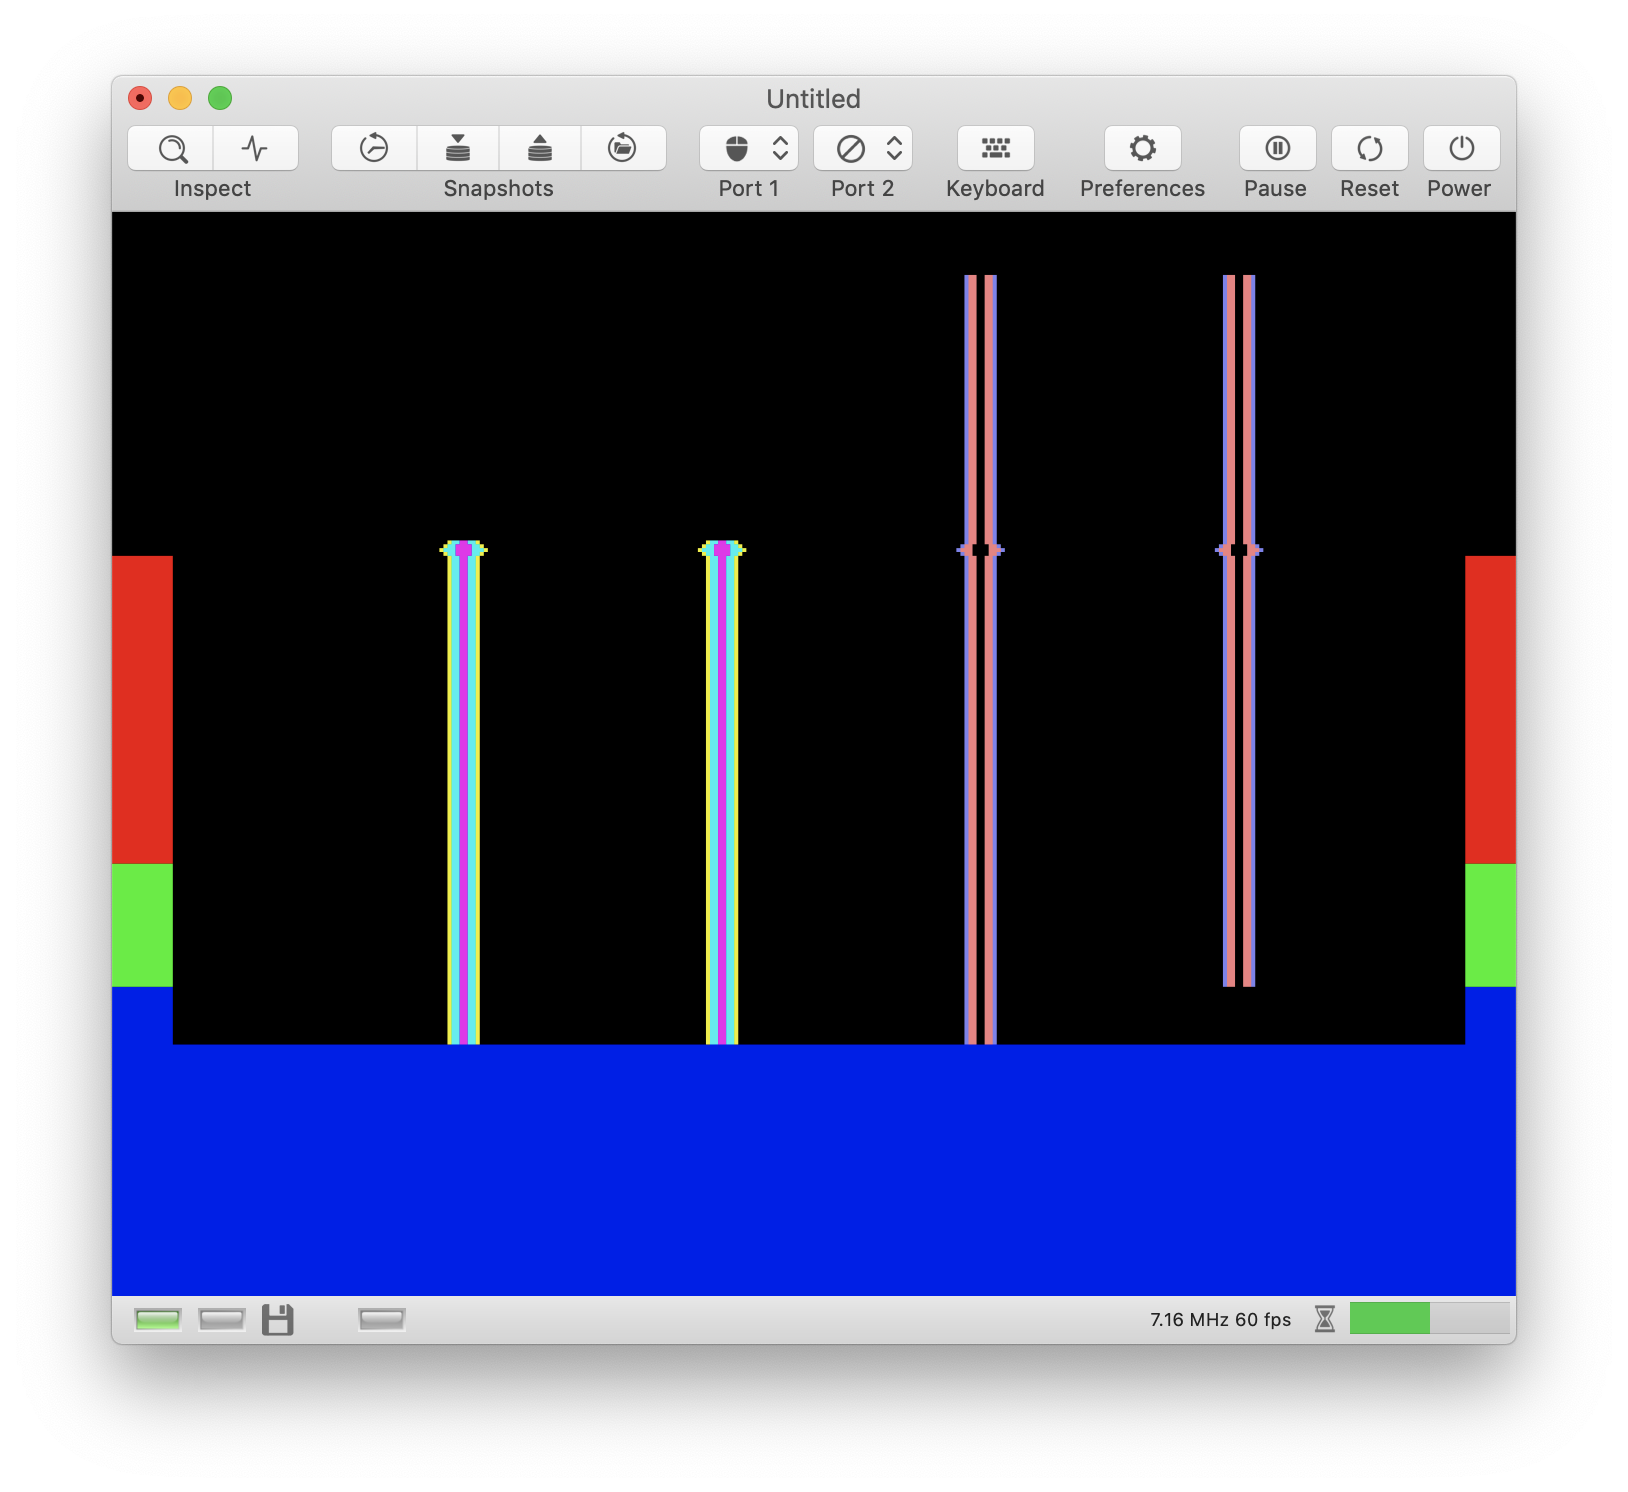Take a snapshot with down-arrow stack icon
This screenshot has height=1492, width=1628.
[x=458, y=149]
